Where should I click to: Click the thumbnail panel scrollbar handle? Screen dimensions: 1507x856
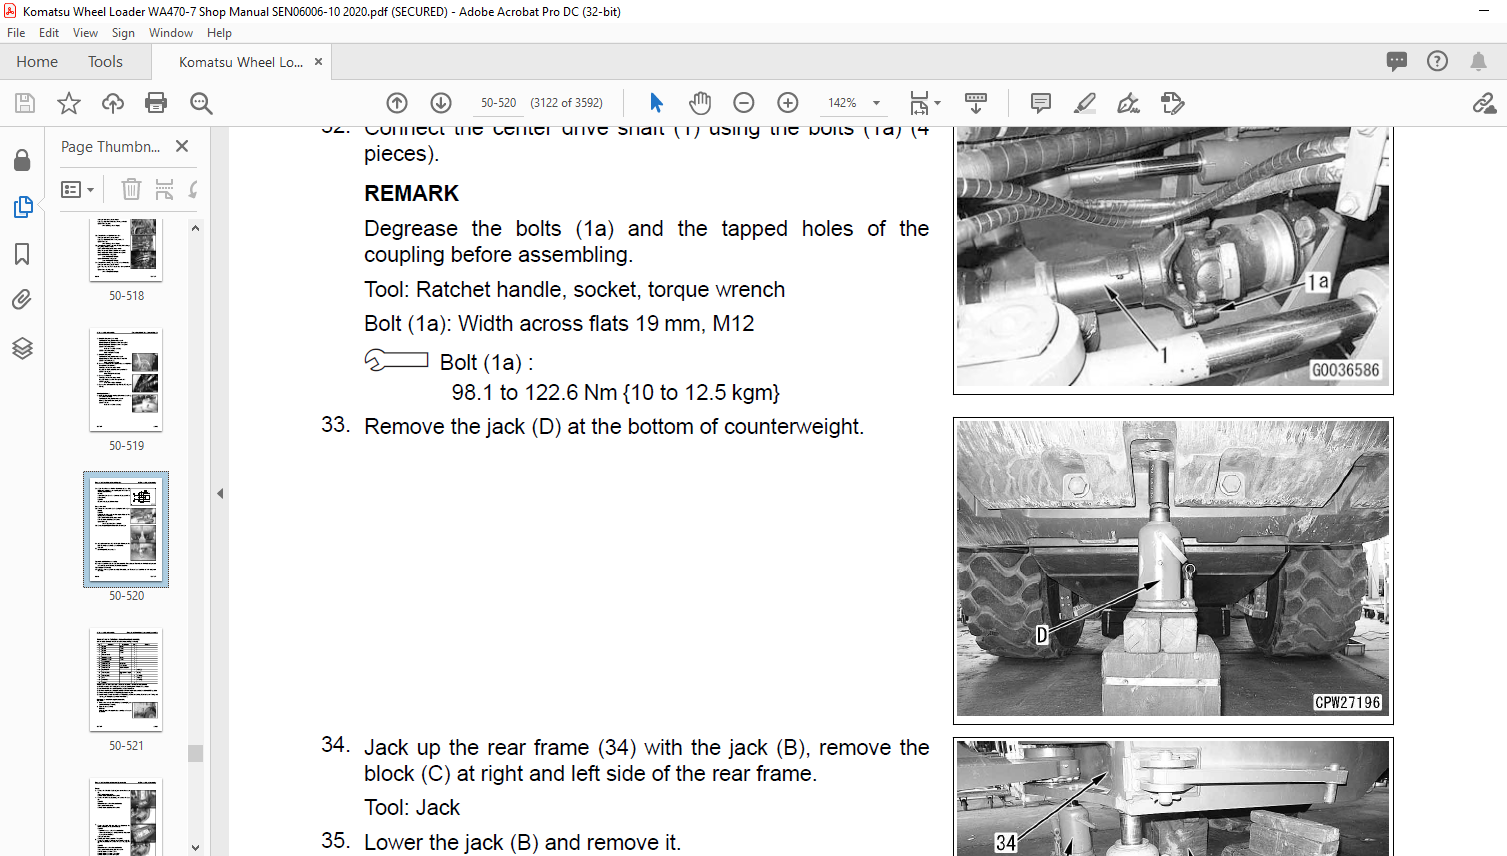(195, 753)
